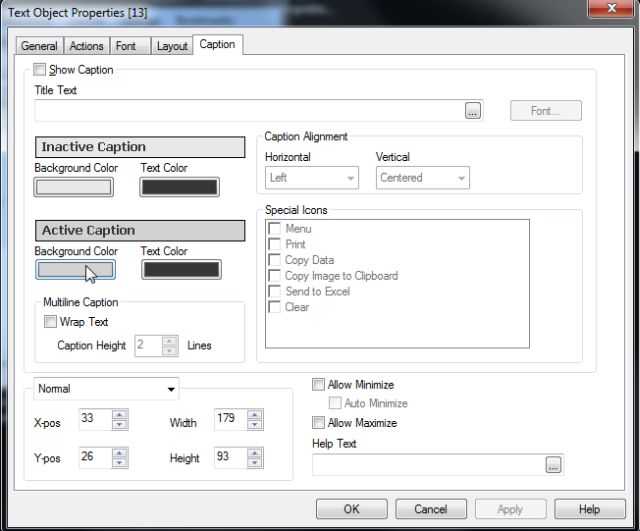The width and height of the screenshot is (640, 531).
Task: Decrease the X-pos value
Action: click(x=120, y=424)
